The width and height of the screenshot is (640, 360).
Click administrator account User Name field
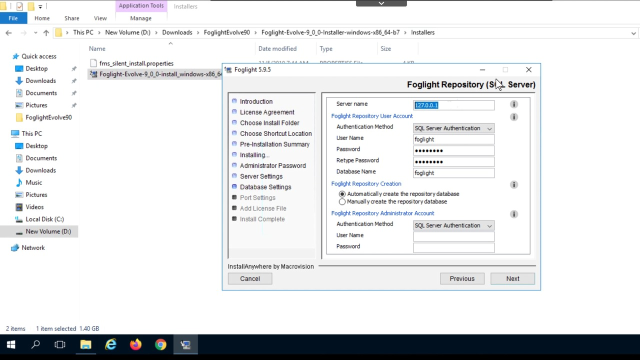click(453, 236)
